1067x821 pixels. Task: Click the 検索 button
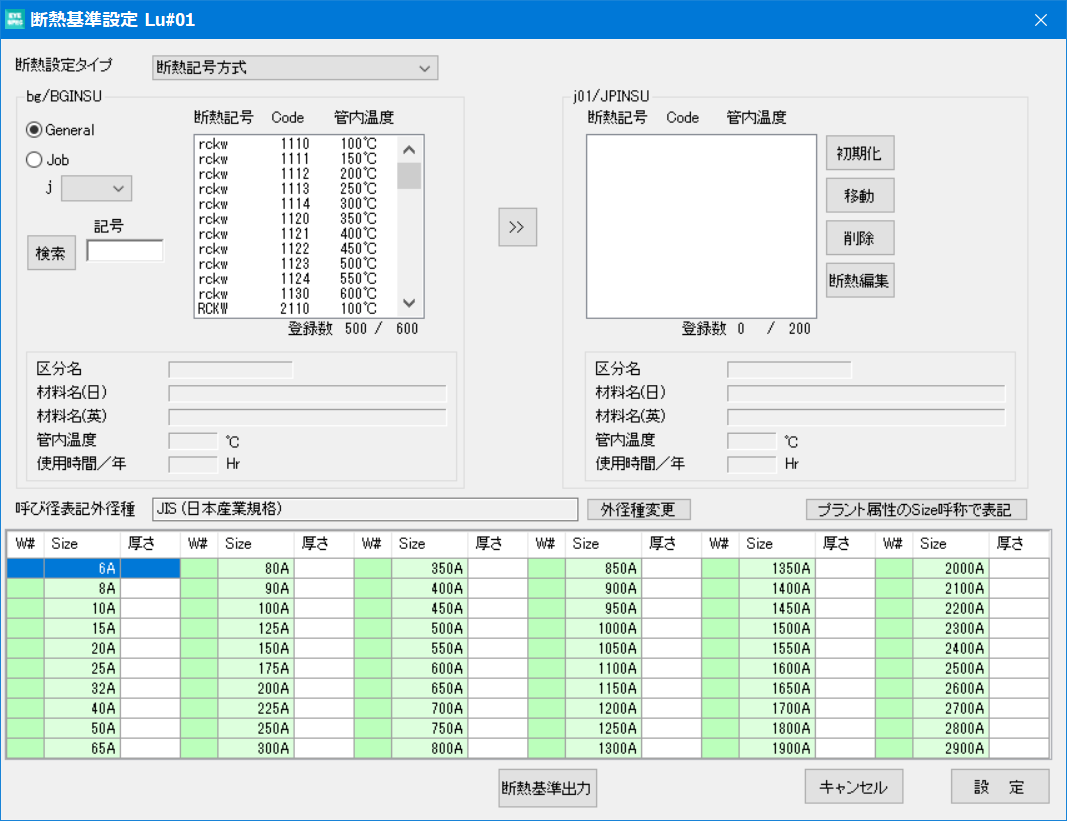51,253
